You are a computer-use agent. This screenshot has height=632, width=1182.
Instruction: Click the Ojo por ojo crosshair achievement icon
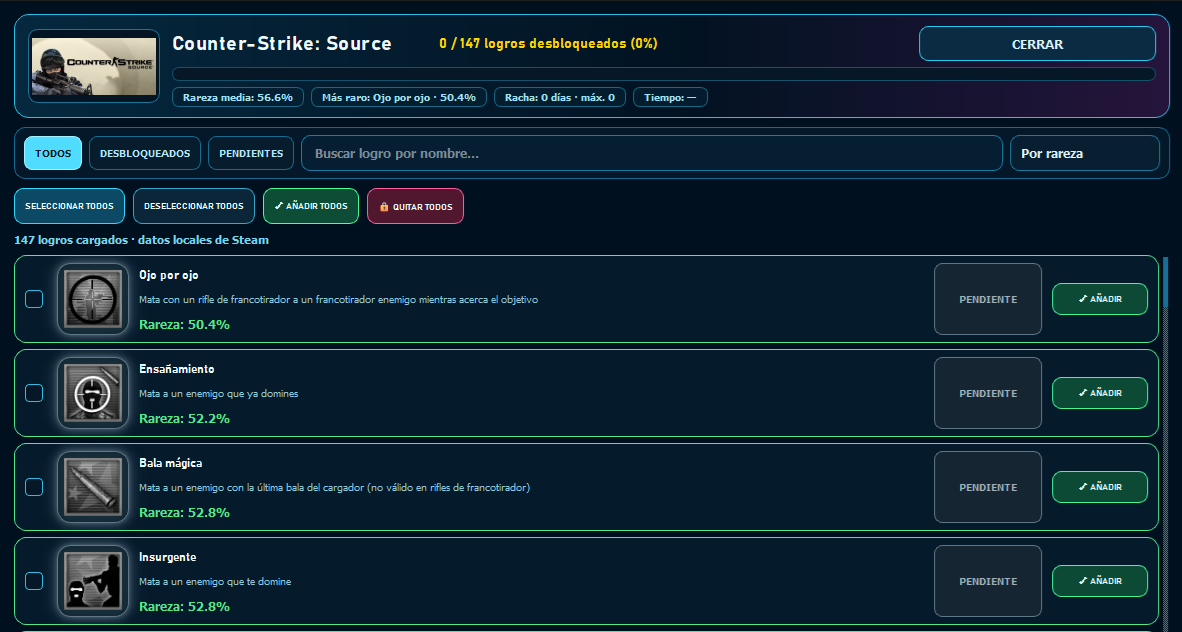93,299
